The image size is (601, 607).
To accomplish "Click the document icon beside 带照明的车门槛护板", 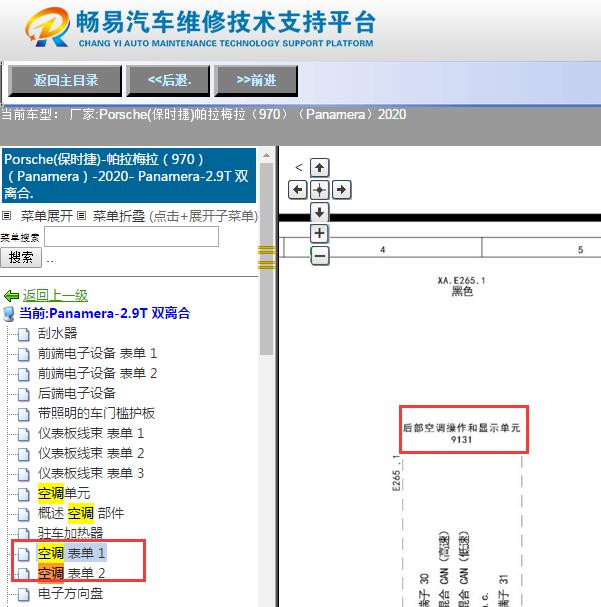I will click(24, 415).
